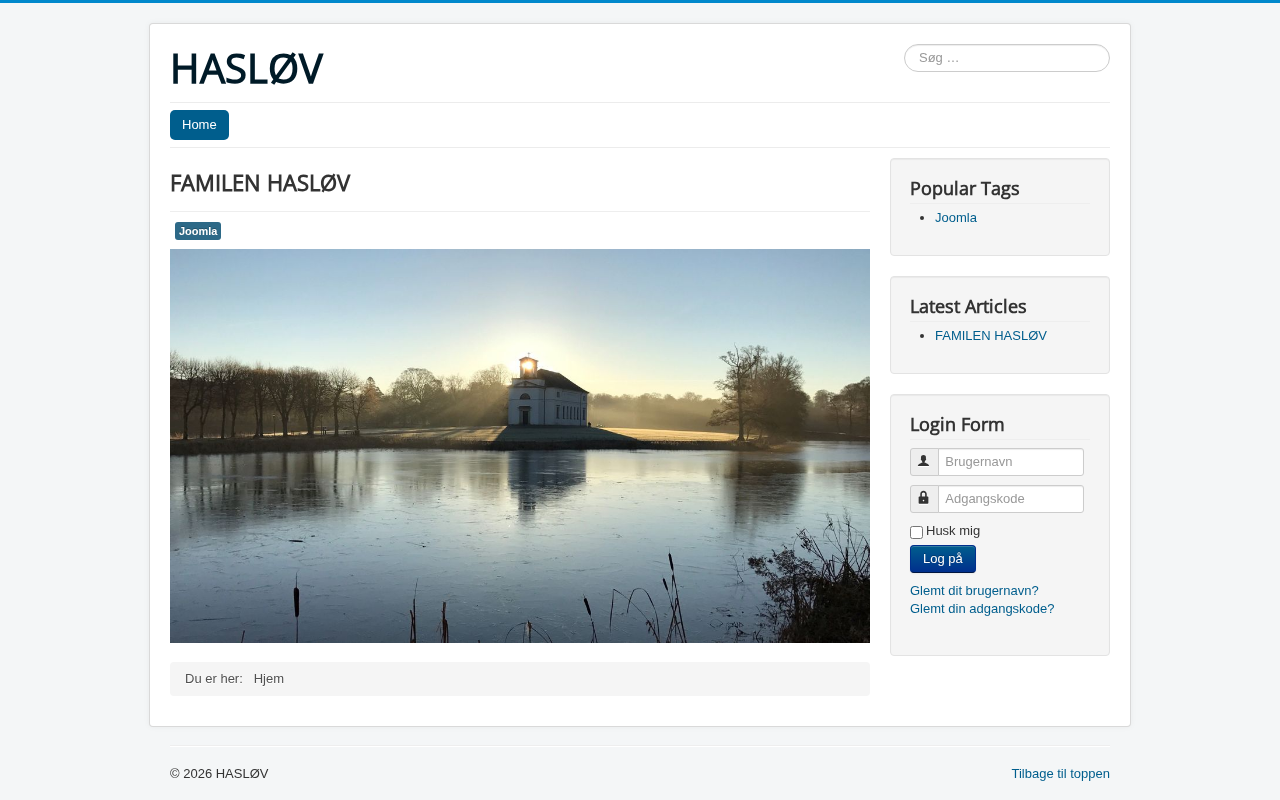
Task: Follow the Glemt dit brugernavn link
Action: point(974,591)
